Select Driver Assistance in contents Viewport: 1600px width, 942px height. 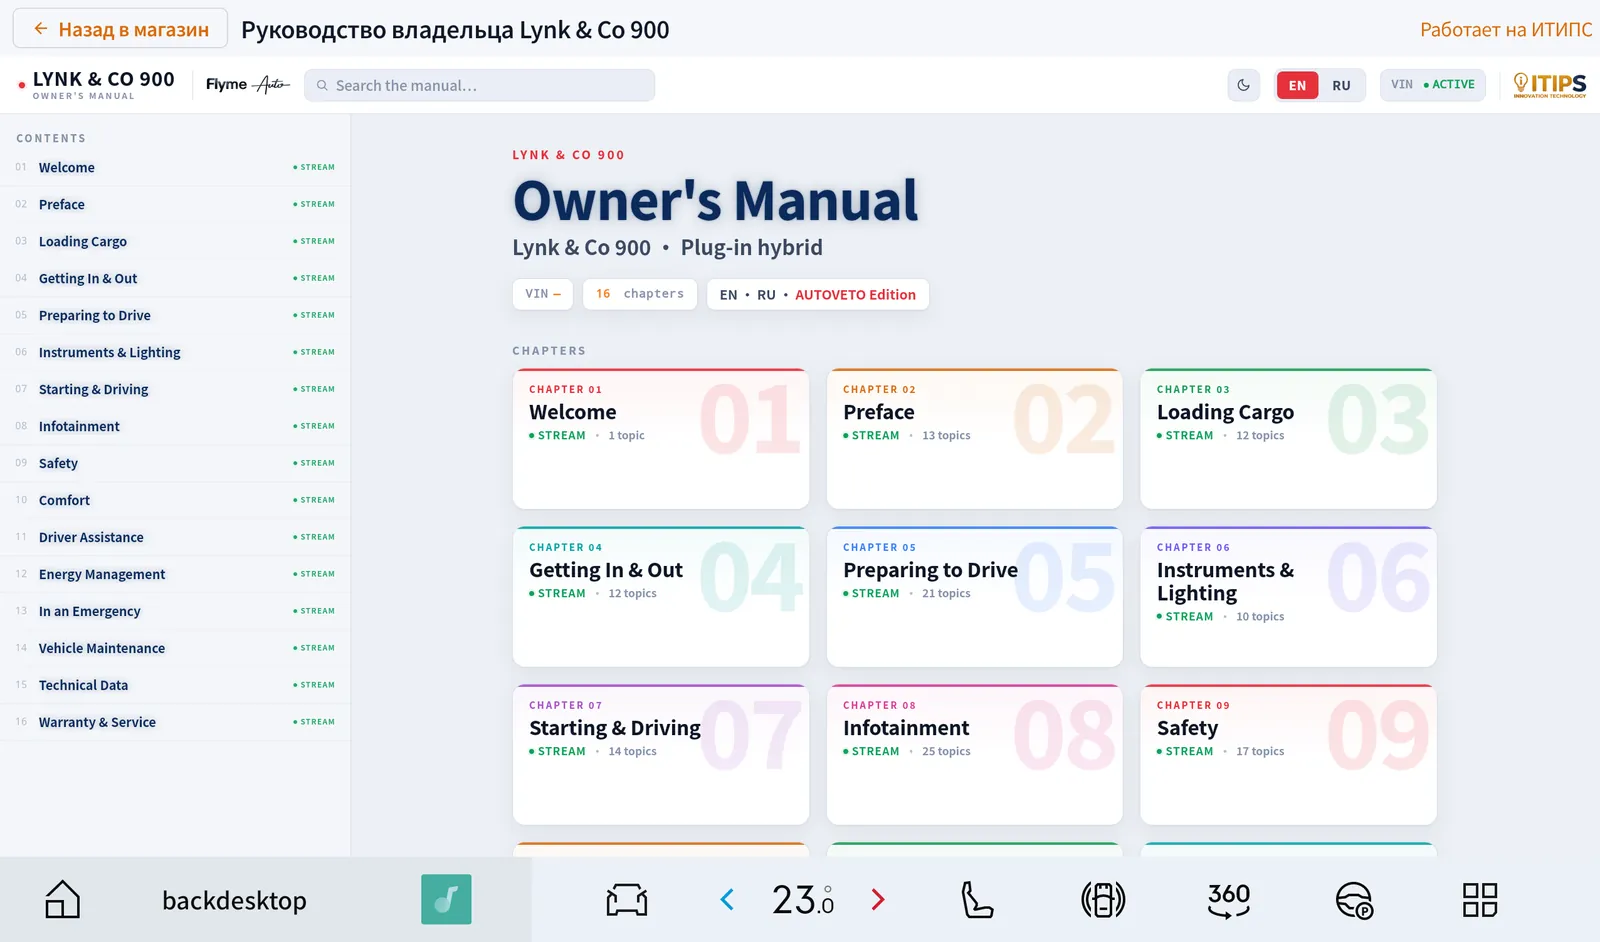coord(175,537)
